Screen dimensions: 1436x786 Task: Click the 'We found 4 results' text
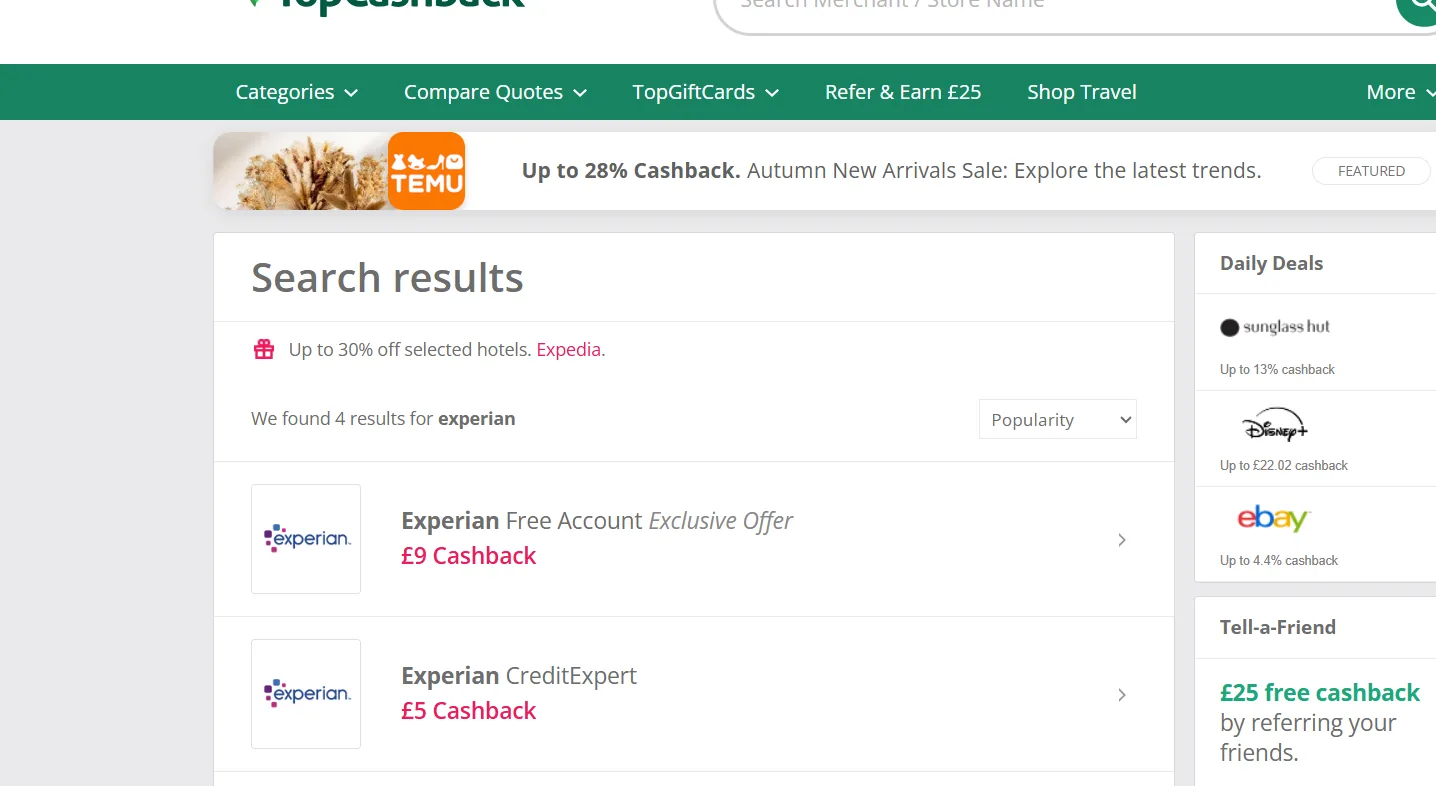(383, 419)
